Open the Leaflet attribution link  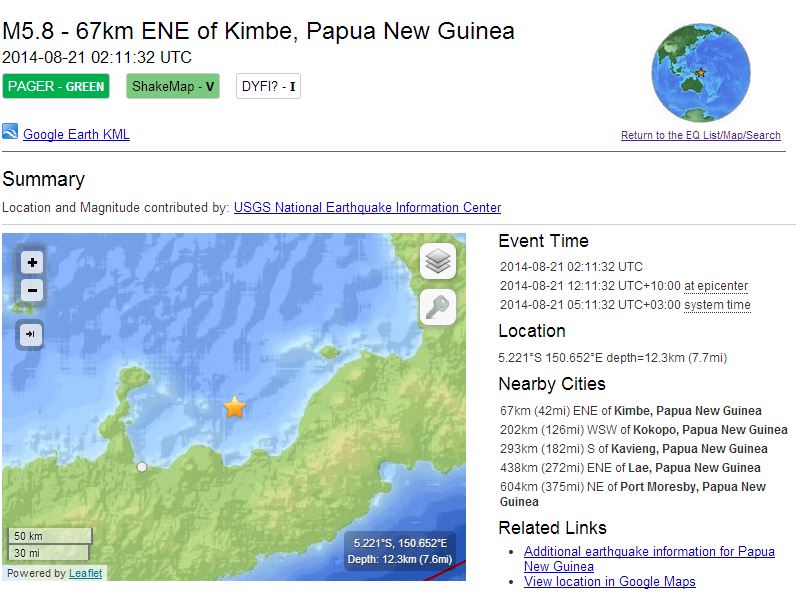coord(85,574)
